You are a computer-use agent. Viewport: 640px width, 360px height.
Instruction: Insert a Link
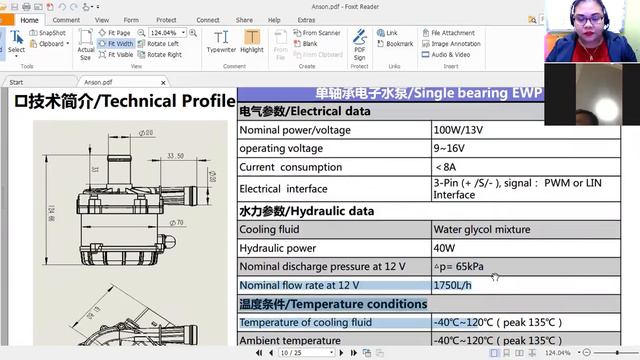coord(387,33)
